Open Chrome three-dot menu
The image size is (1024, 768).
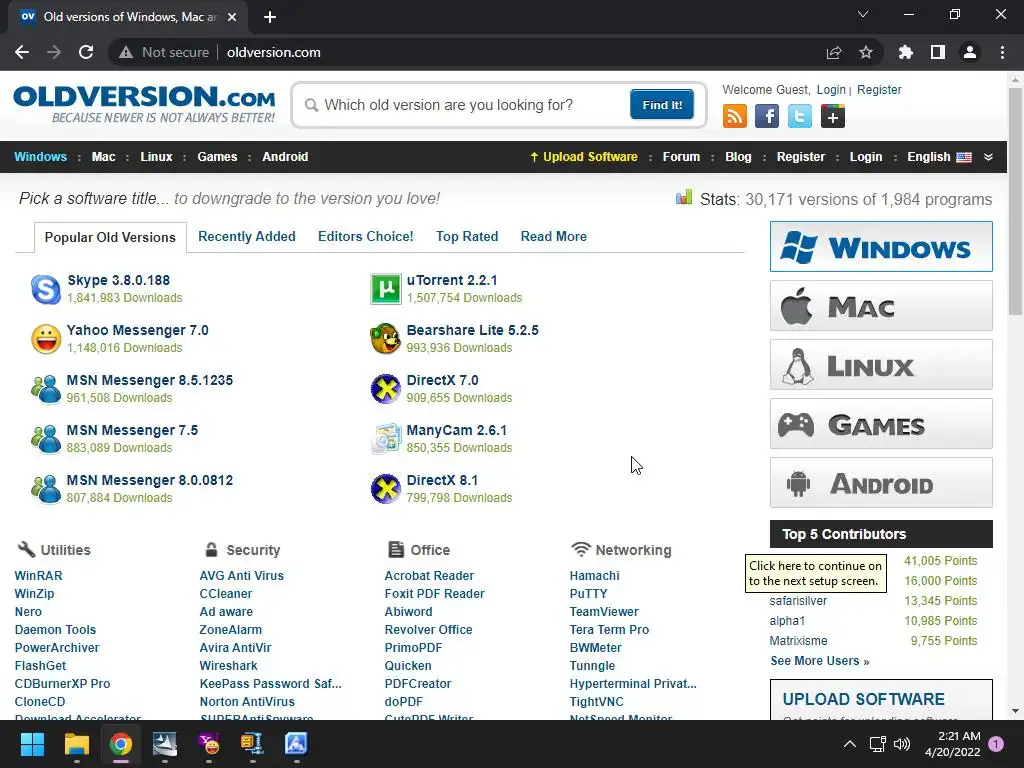tap(1002, 52)
